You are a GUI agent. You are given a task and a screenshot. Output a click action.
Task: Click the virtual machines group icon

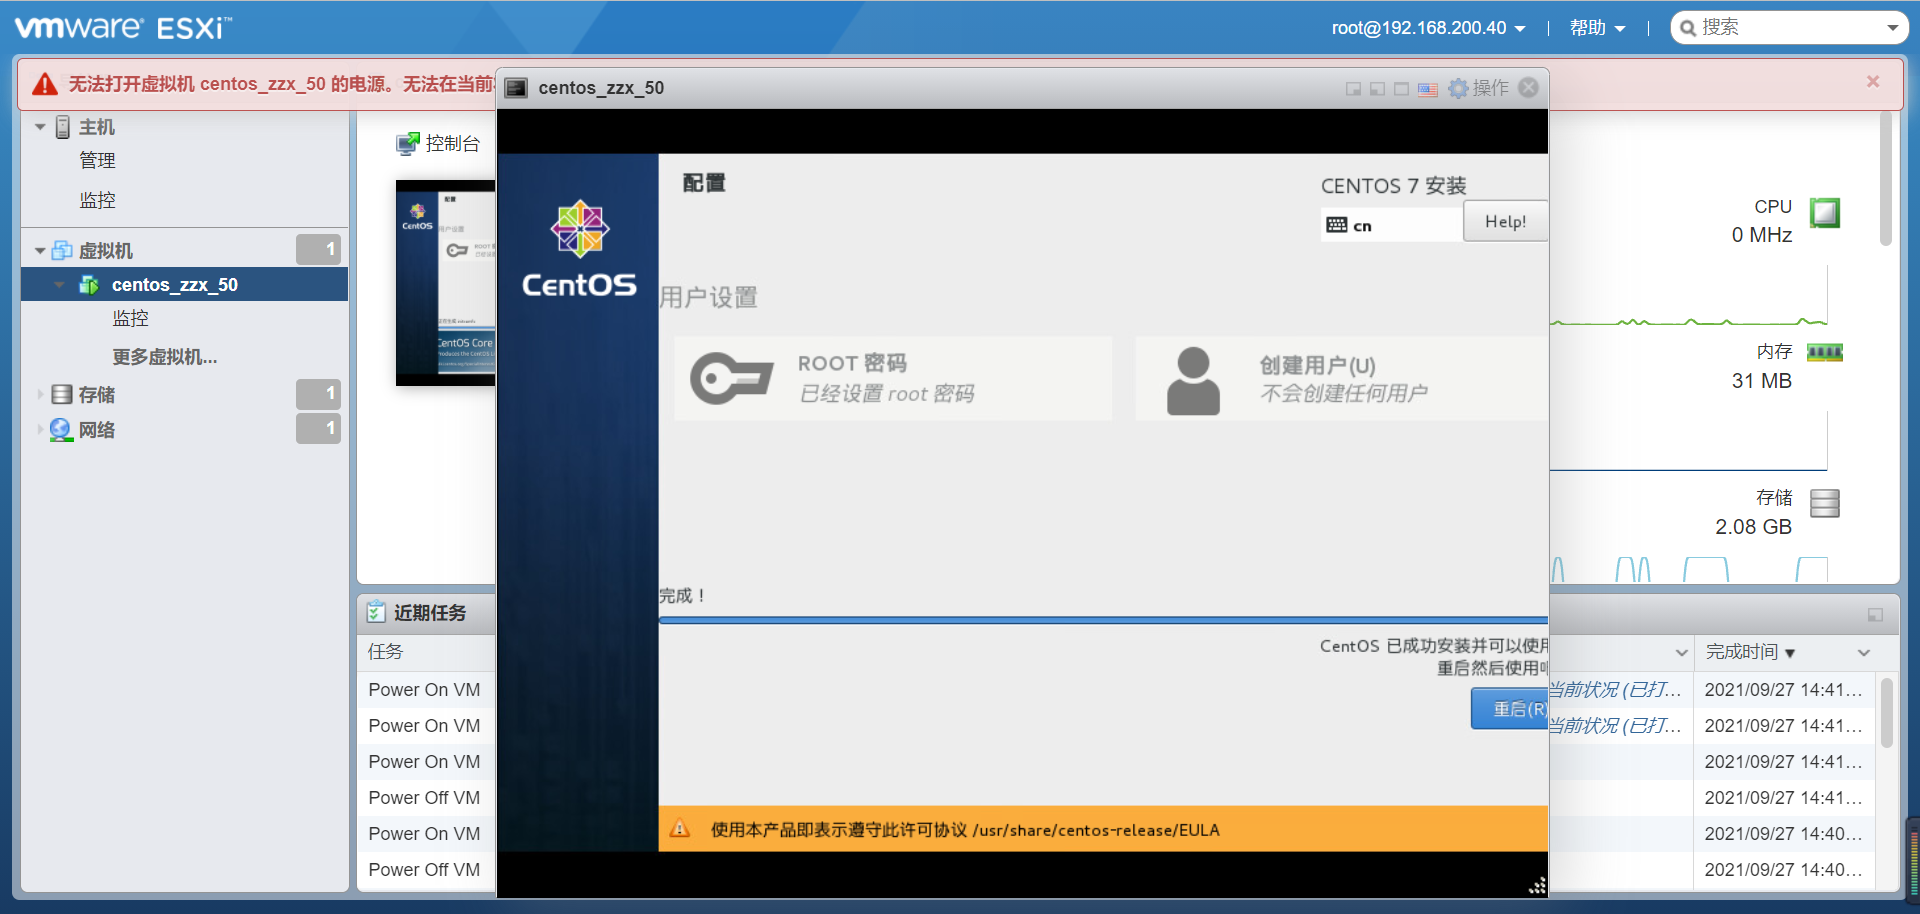(62, 250)
